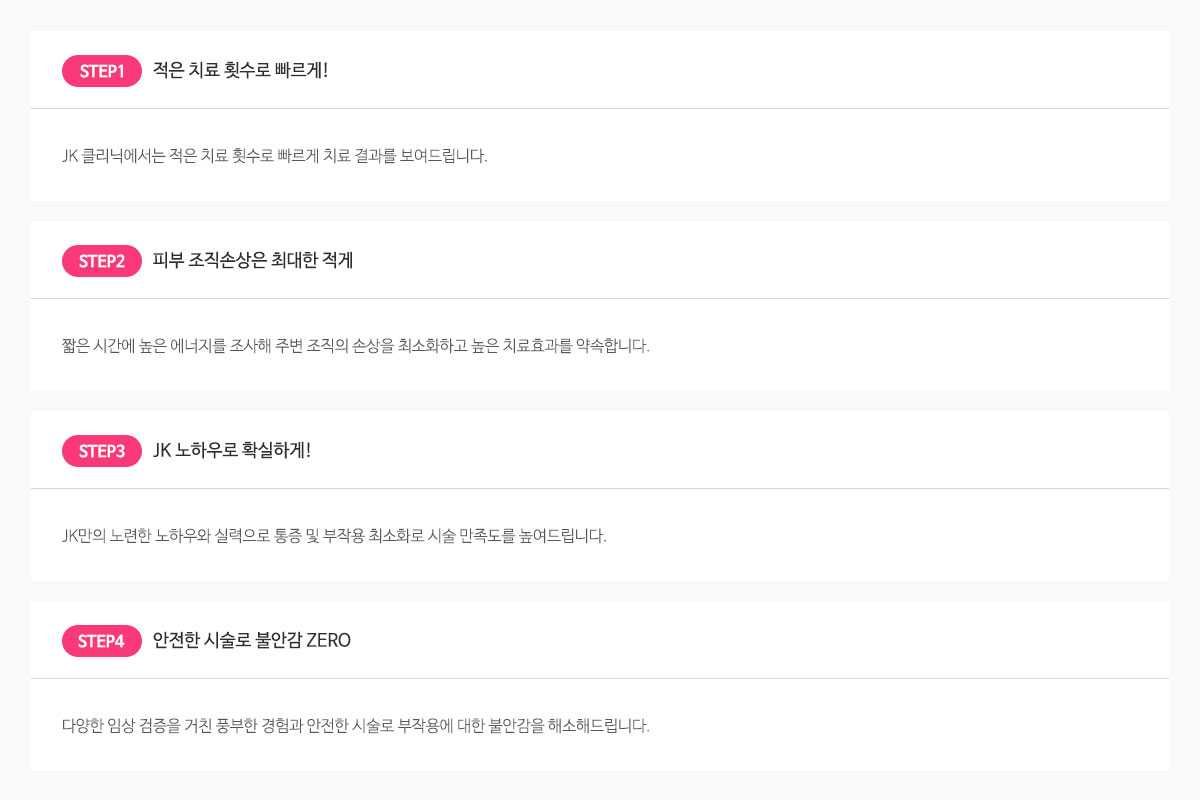Click the divider line under STEP4 heading
This screenshot has height=800, width=1200.
click(x=600, y=678)
